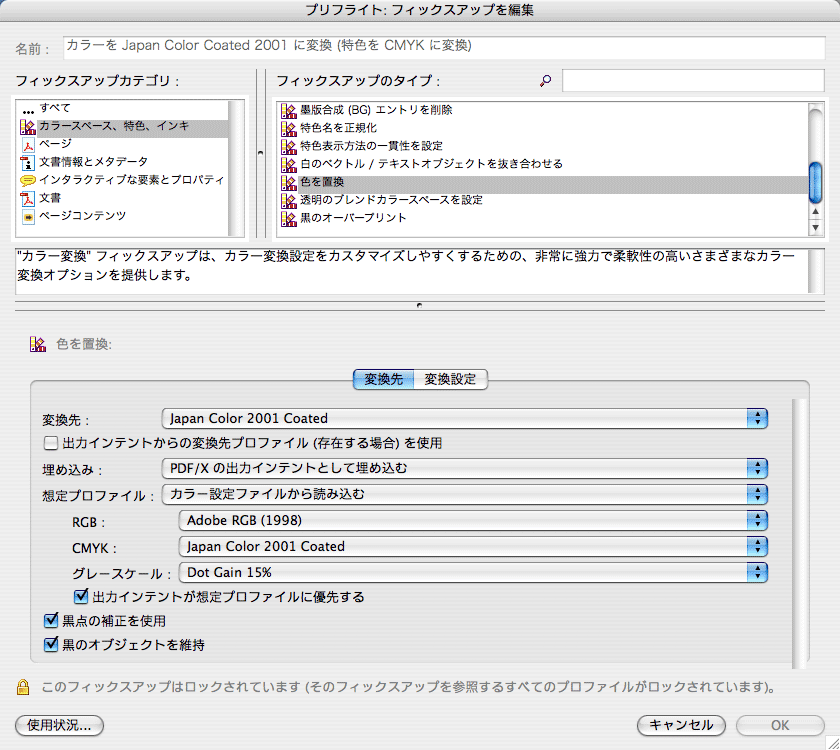
Task: Click the ページ category icon
Action: [28, 145]
